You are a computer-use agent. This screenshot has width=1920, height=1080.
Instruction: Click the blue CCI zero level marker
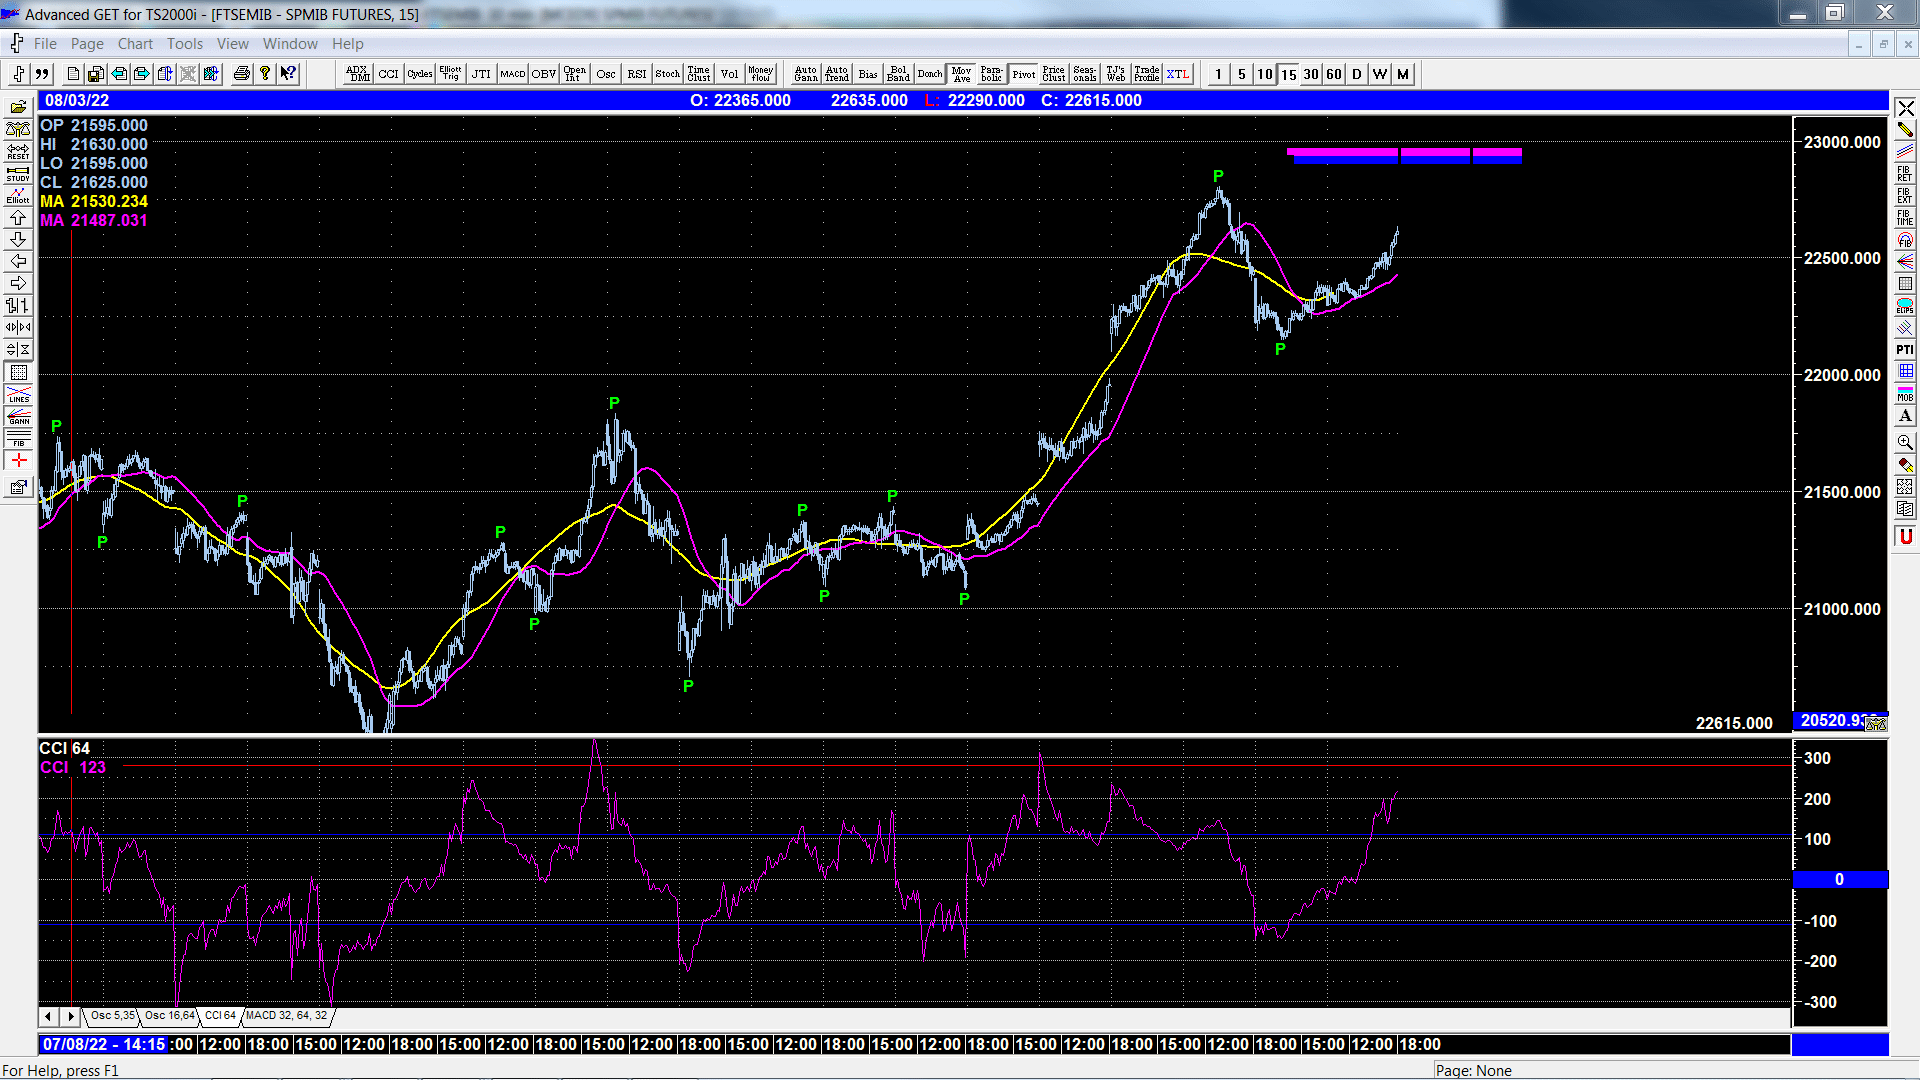(x=1839, y=880)
